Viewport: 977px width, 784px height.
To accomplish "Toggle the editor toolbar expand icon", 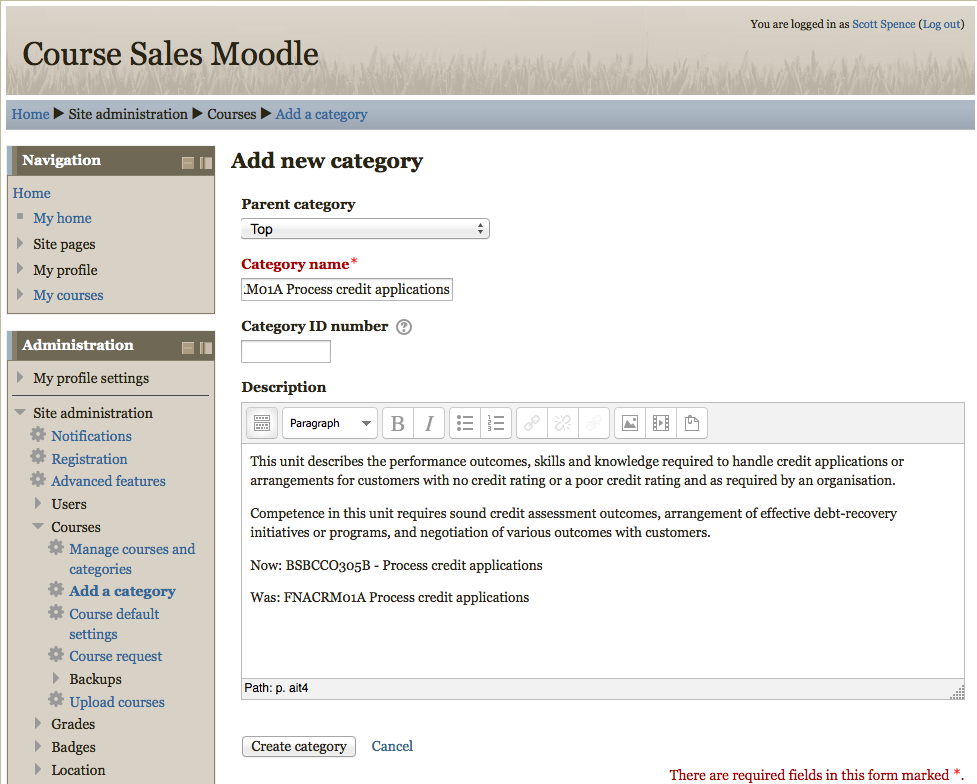I will [262, 423].
